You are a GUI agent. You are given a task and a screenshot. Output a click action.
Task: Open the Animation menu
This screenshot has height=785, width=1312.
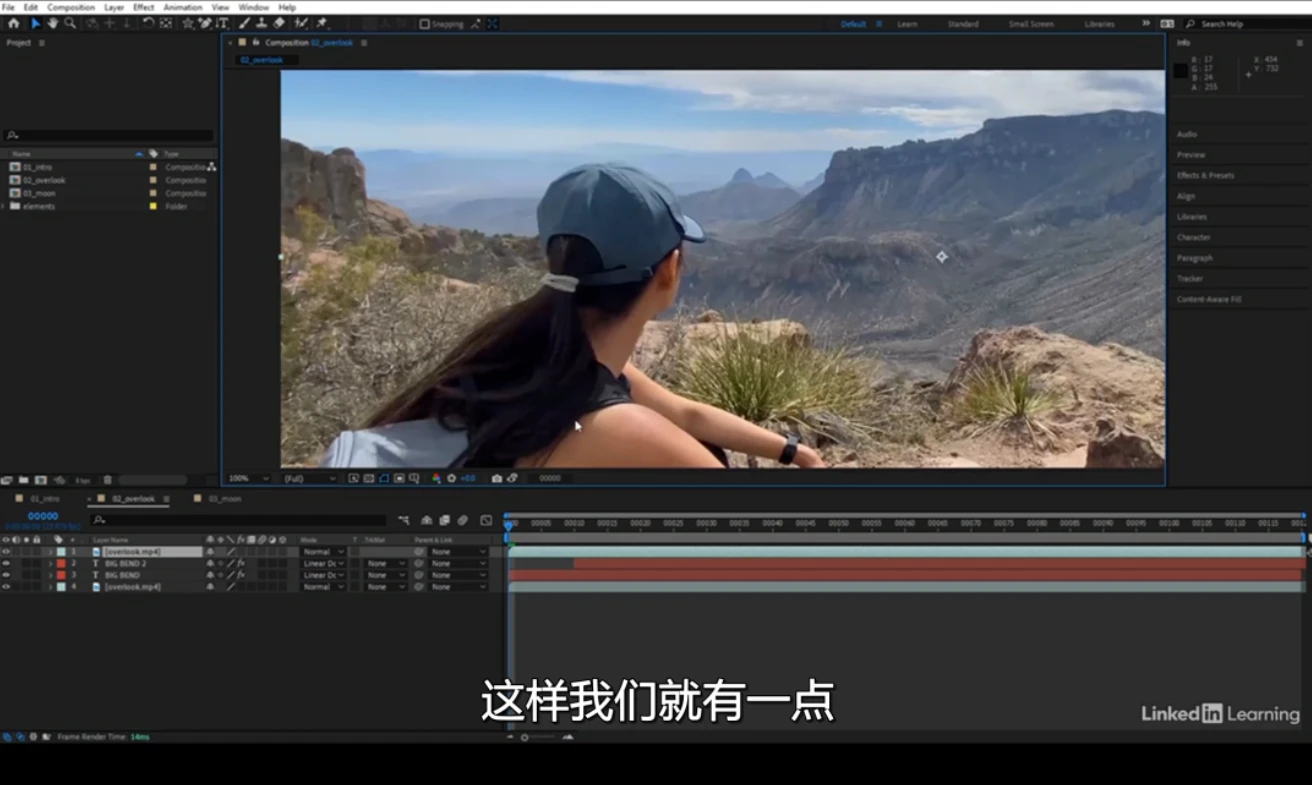(182, 7)
